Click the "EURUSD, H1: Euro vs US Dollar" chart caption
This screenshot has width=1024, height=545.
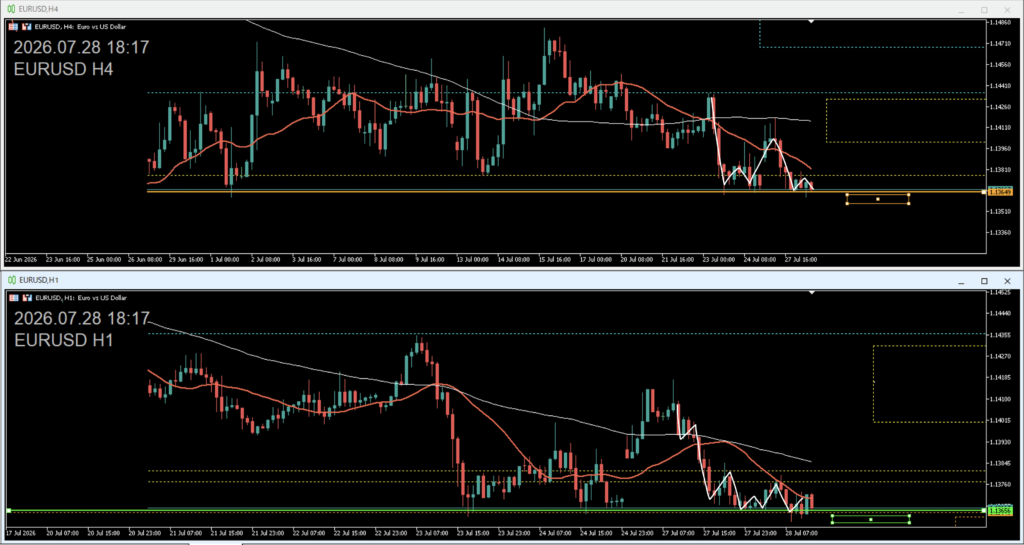tap(80, 298)
